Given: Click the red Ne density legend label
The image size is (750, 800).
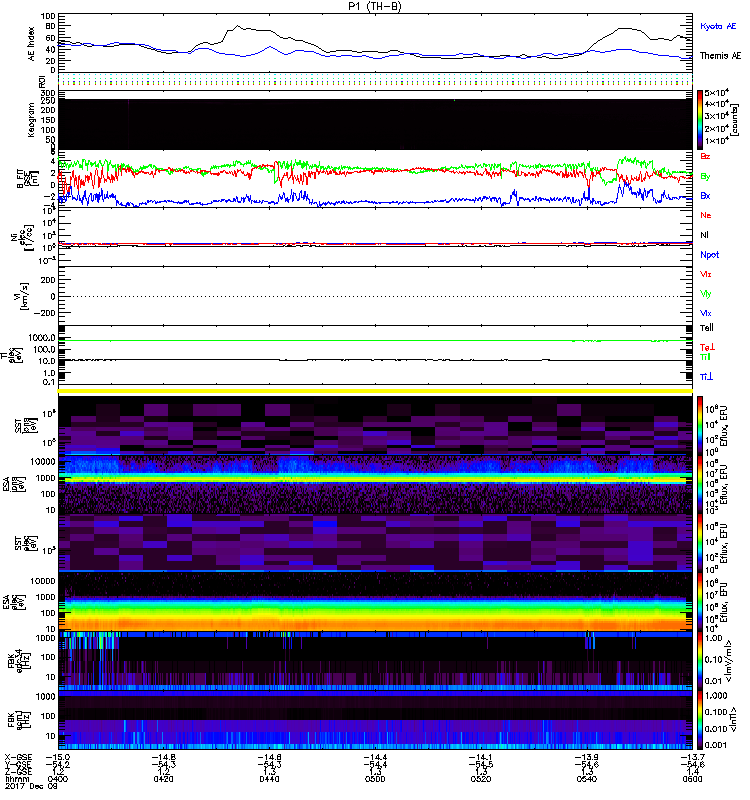Looking at the screenshot, I should 706,216.
